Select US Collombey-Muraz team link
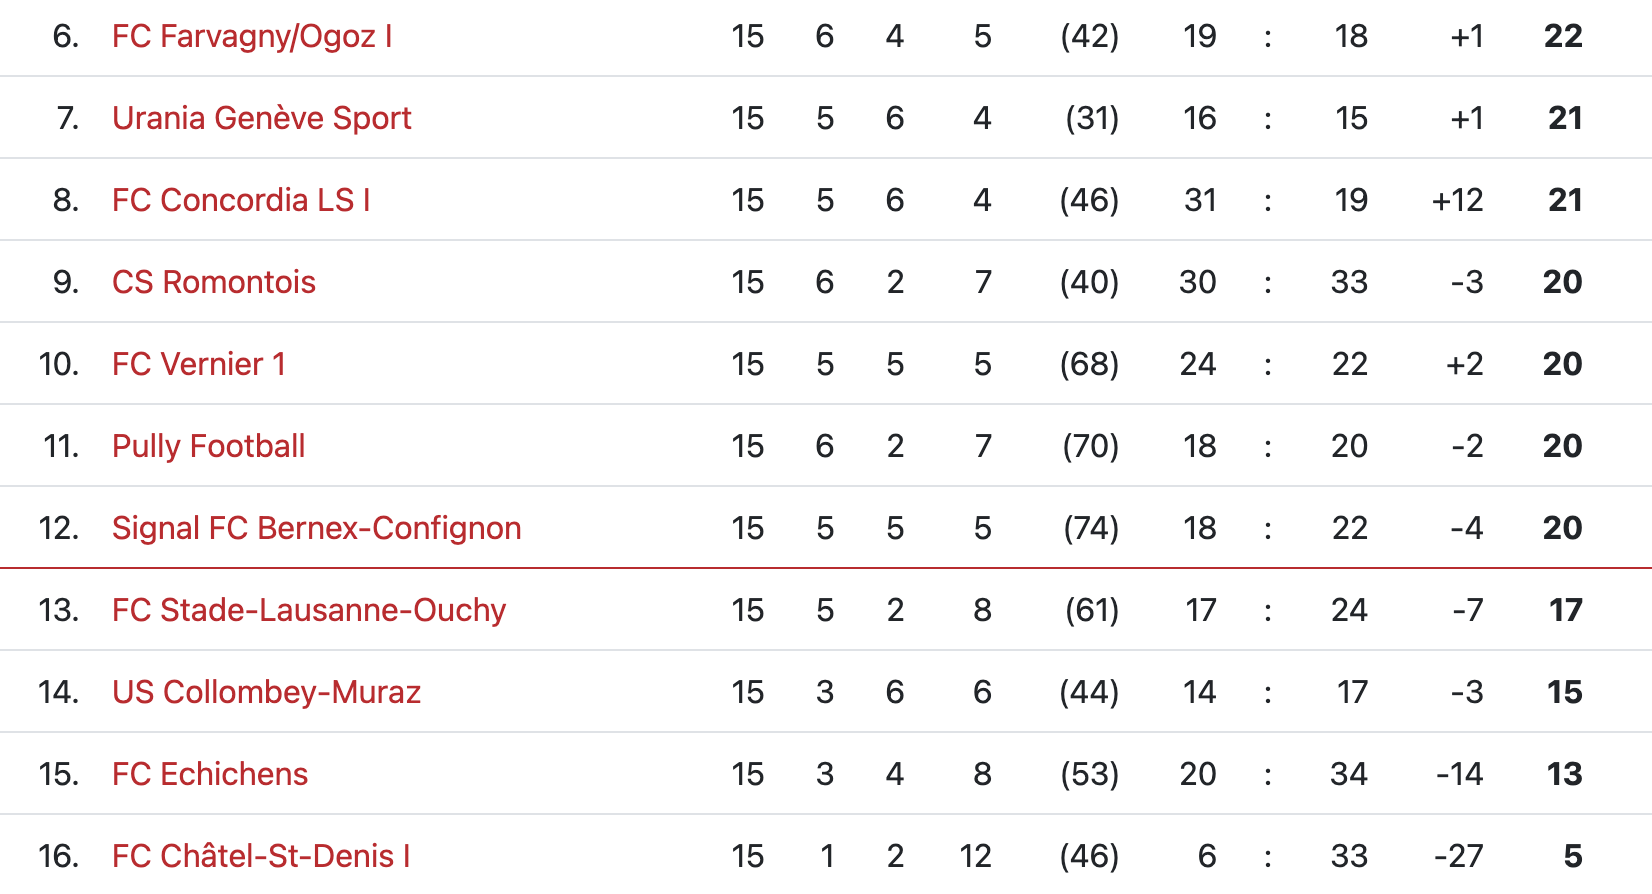This screenshot has height=894, width=1652. [x=267, y=692]
